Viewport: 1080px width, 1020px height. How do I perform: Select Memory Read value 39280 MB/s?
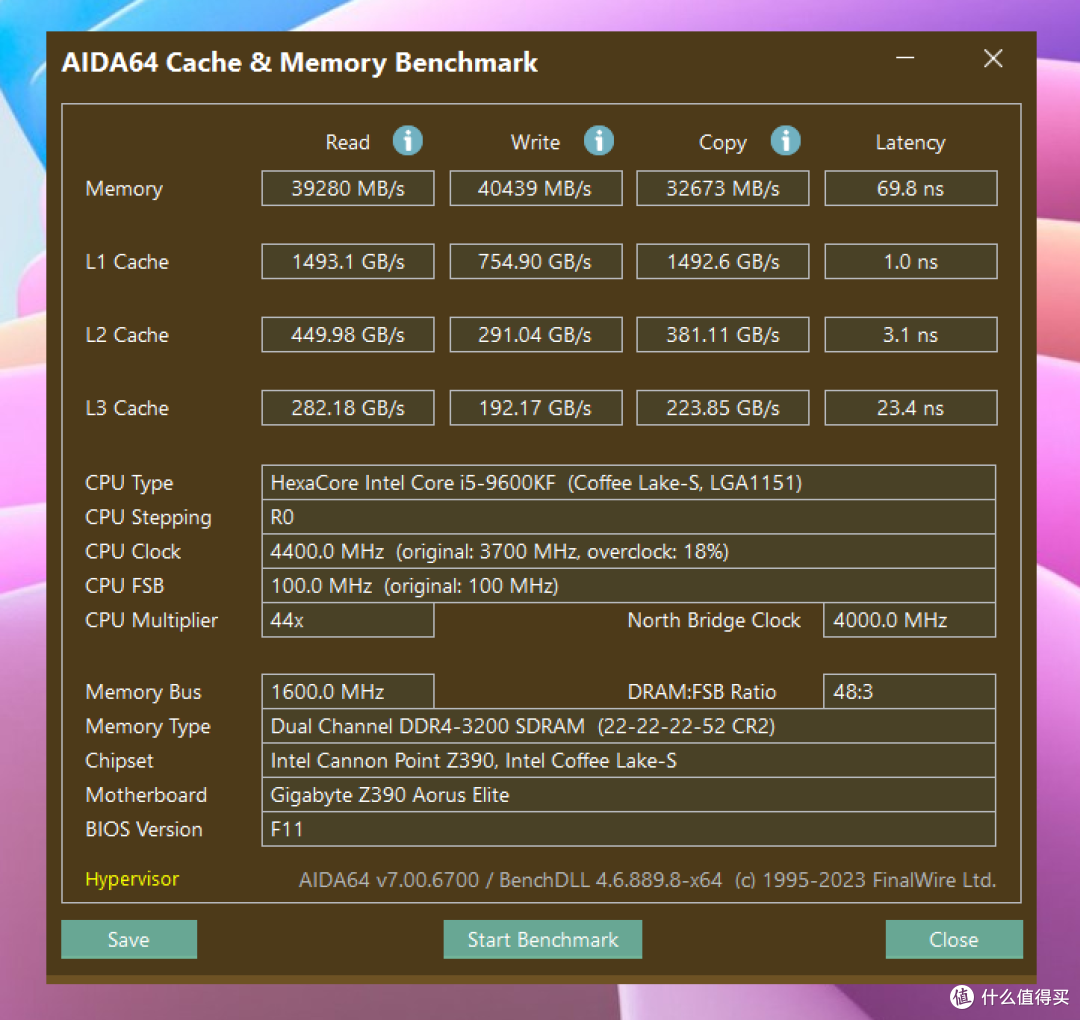pyautogui.click(x=348, y=188)
